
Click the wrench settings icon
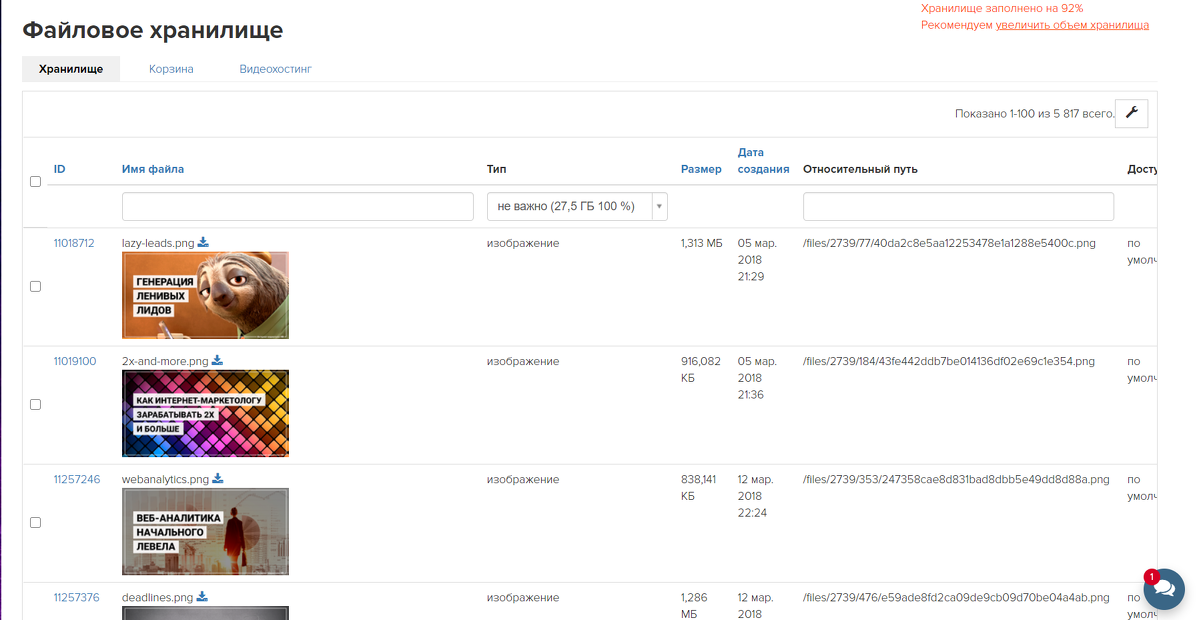point(1132,113)
